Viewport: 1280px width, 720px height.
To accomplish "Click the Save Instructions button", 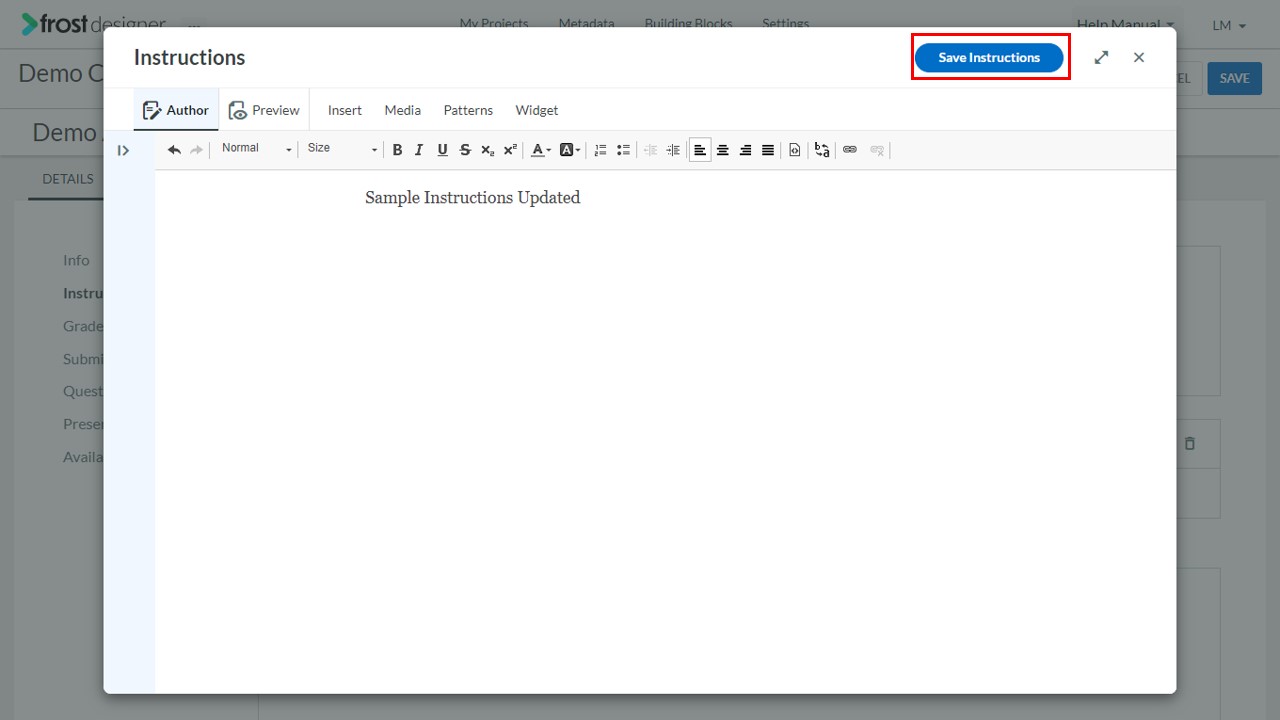I will (x=989, y=57).
